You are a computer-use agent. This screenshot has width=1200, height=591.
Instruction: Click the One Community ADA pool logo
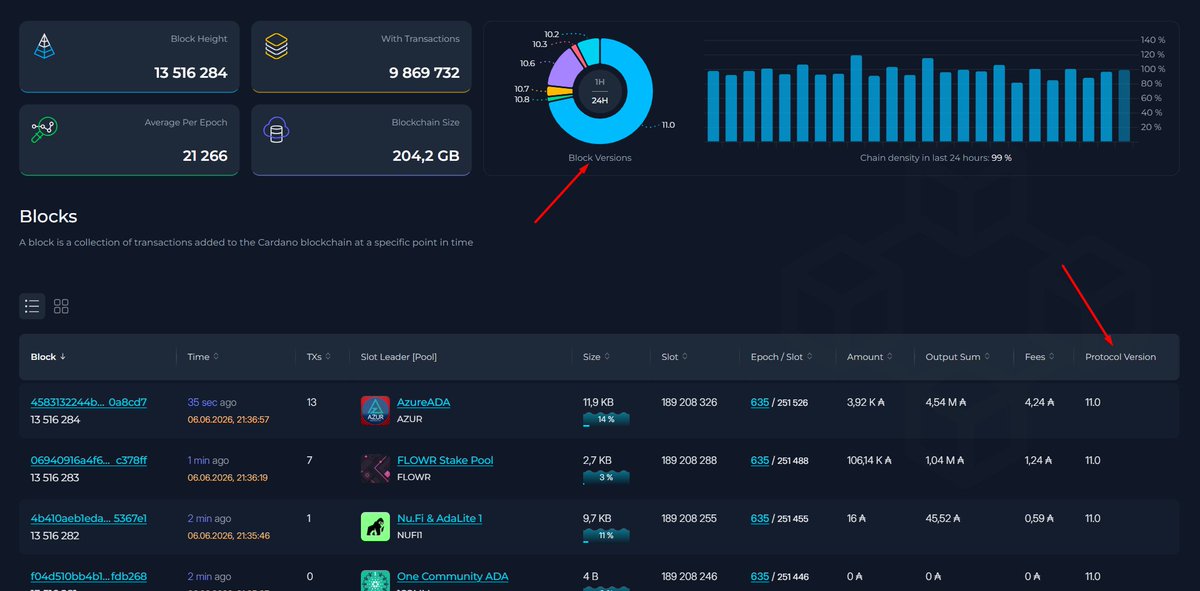pyautogui.click(x=375, y=581)
